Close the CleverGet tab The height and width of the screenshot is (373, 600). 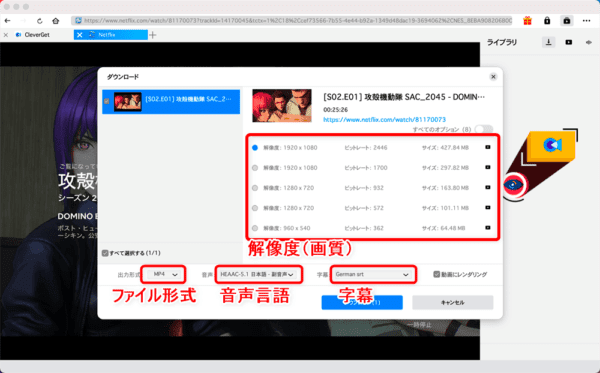[x=6, y=35]
